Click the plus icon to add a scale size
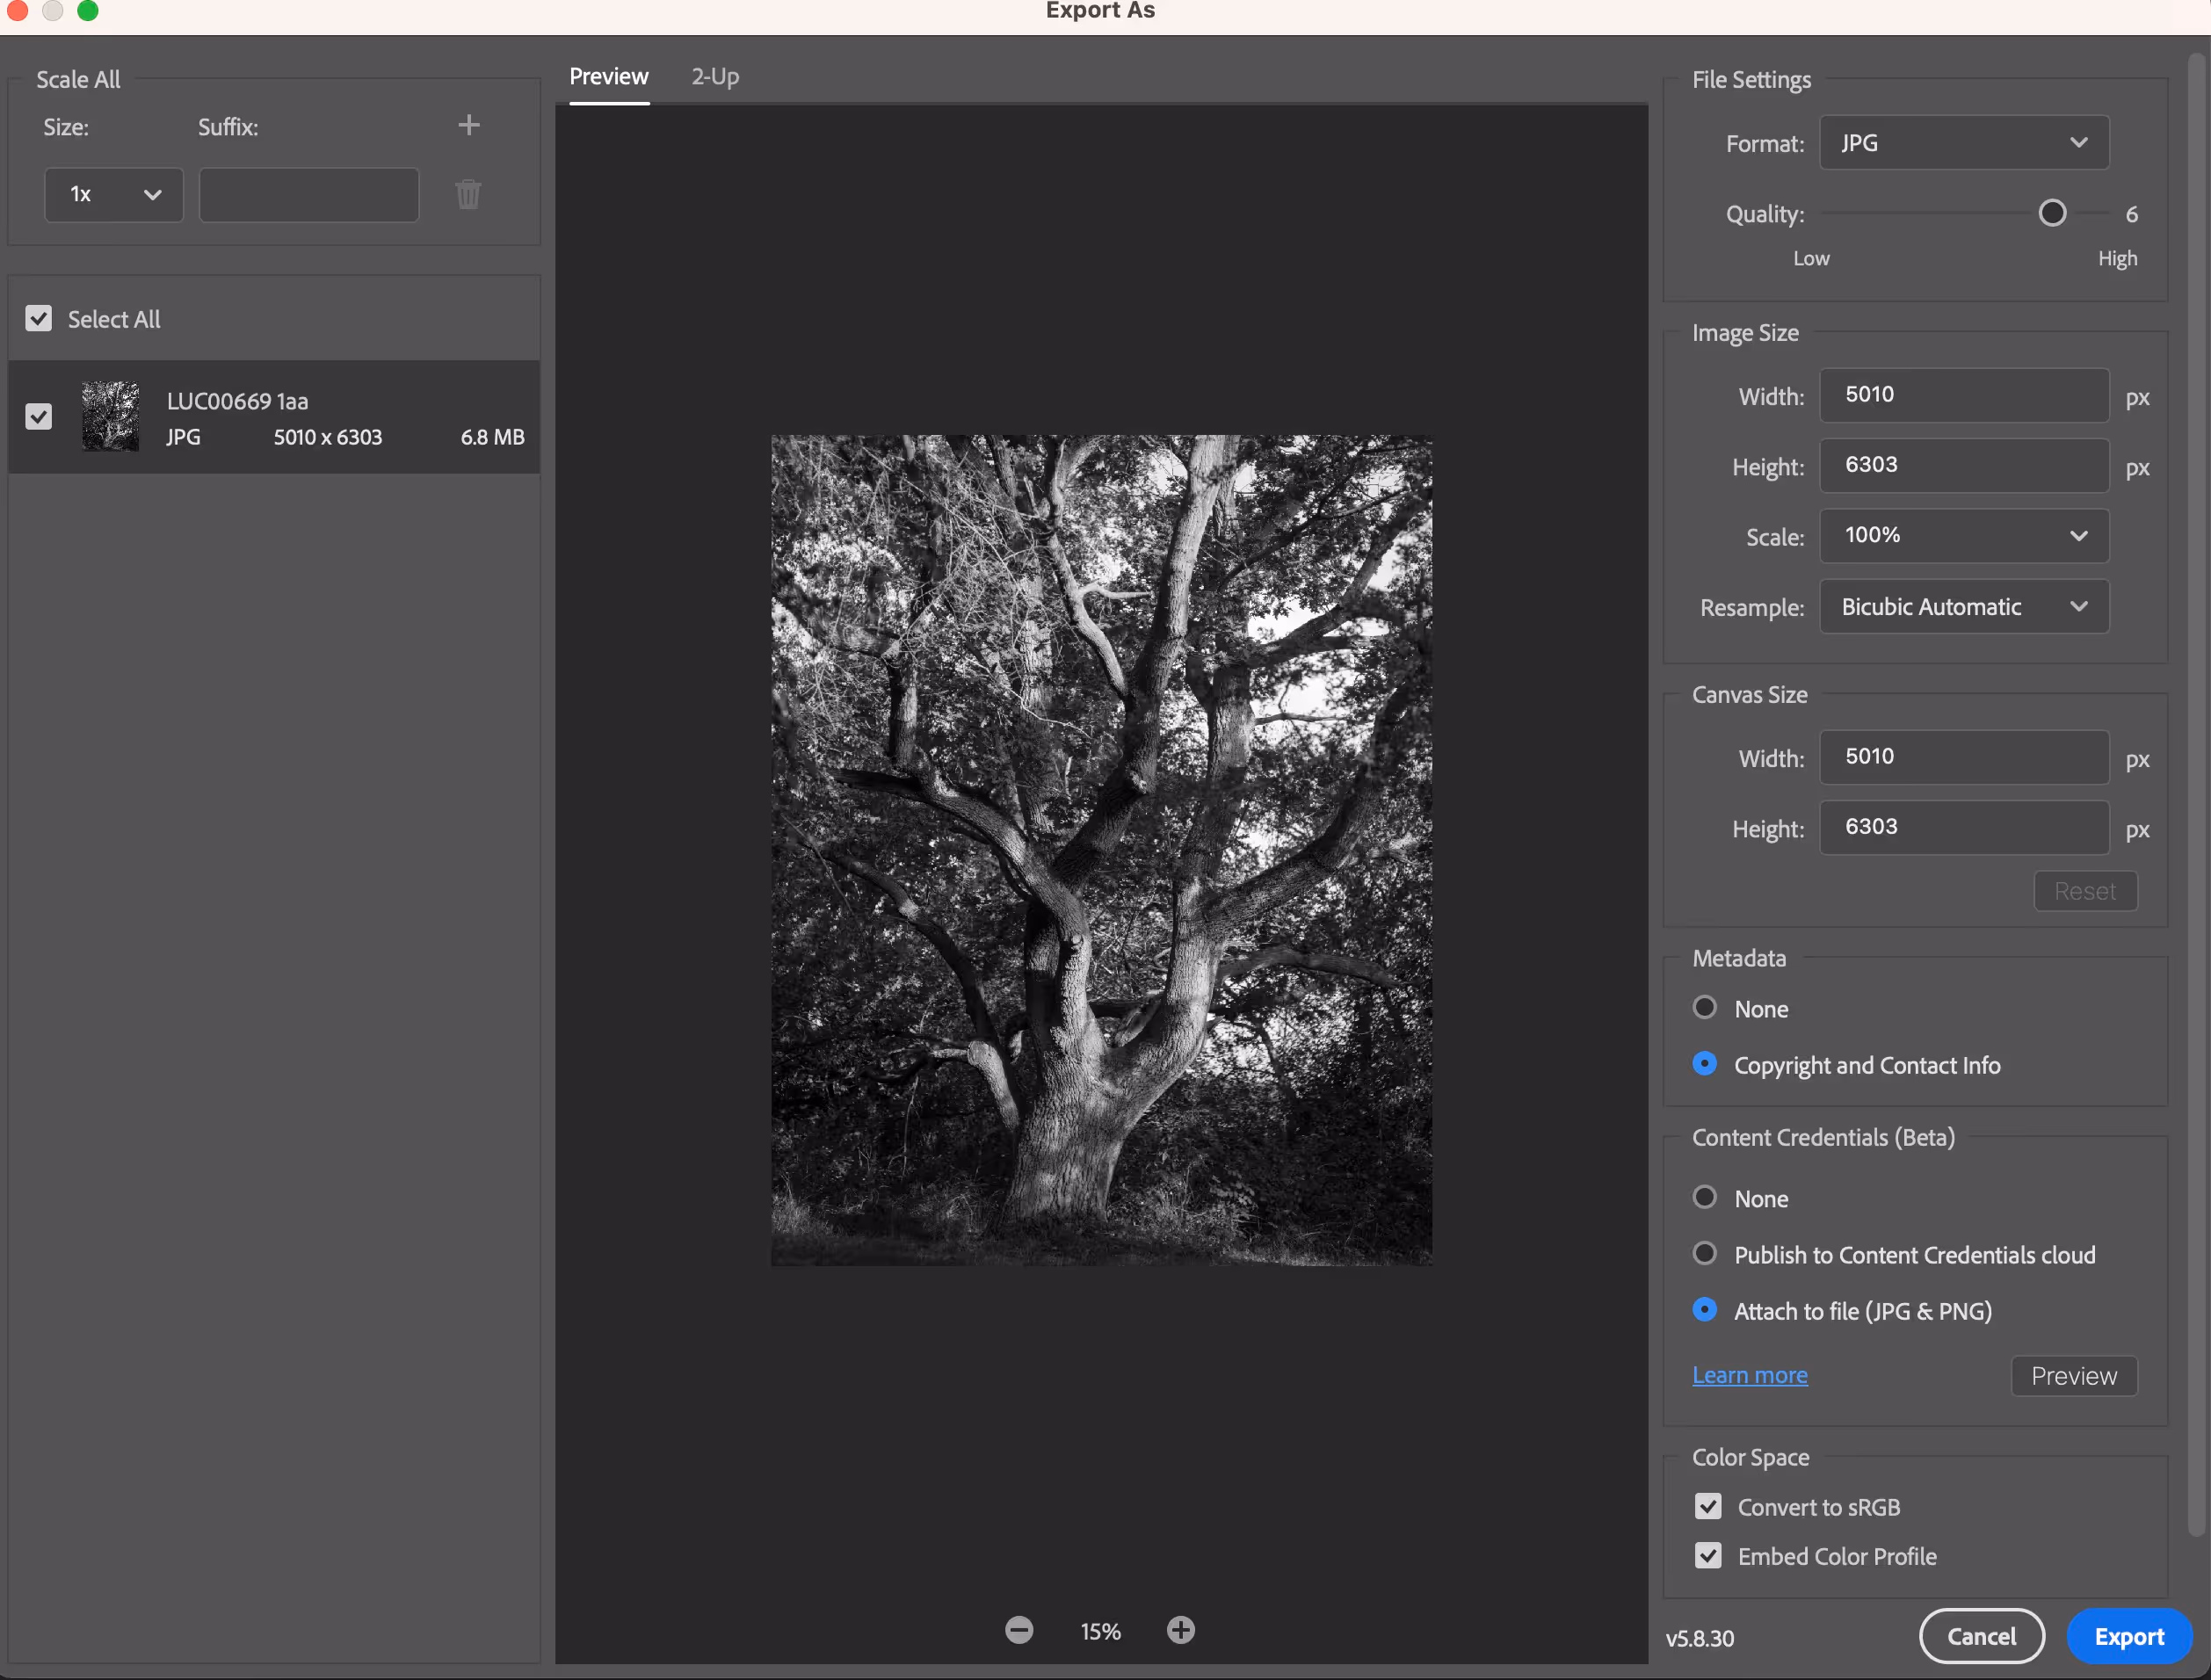 (468, 125)
